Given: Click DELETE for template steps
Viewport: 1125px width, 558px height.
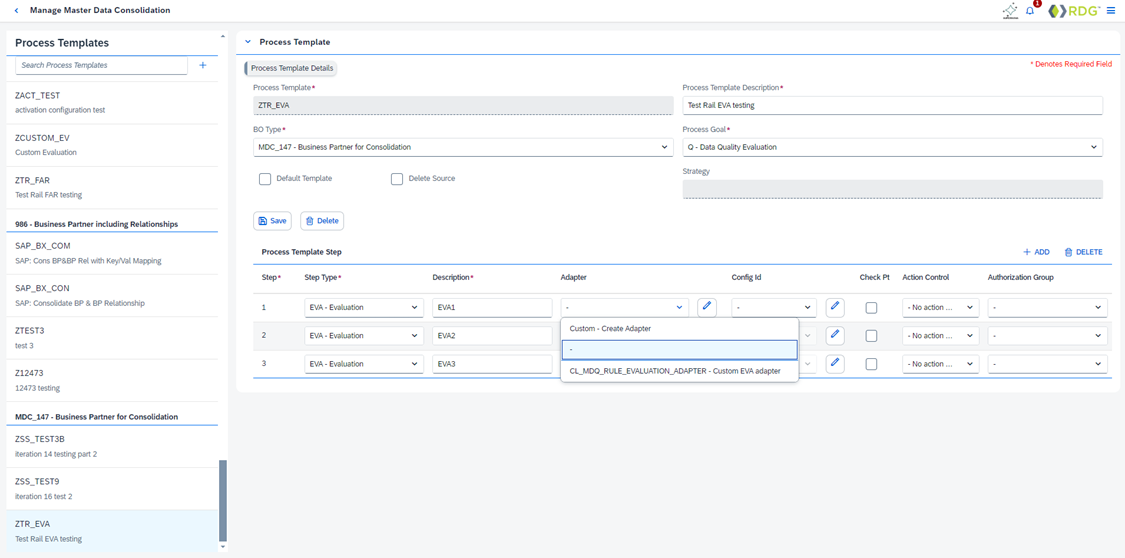Looking at the screenshot, I should [x=1083, y=252].
